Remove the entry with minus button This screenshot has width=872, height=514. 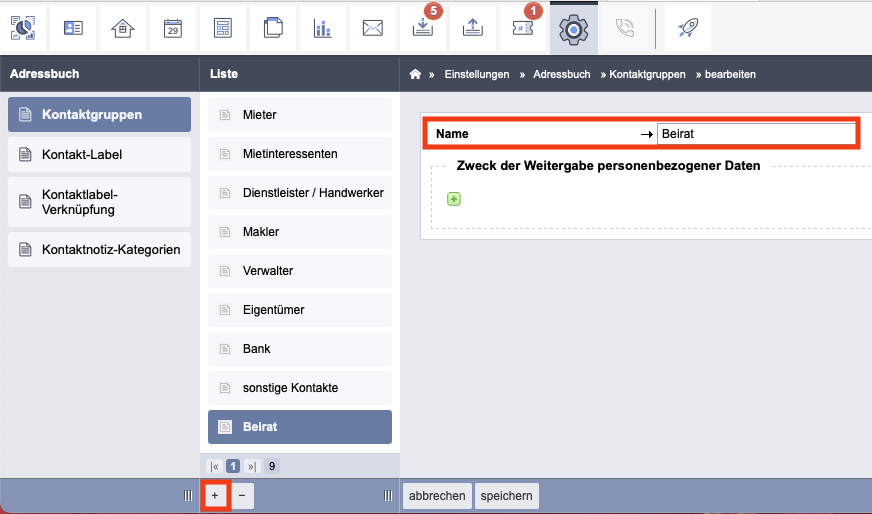[242, 496]
